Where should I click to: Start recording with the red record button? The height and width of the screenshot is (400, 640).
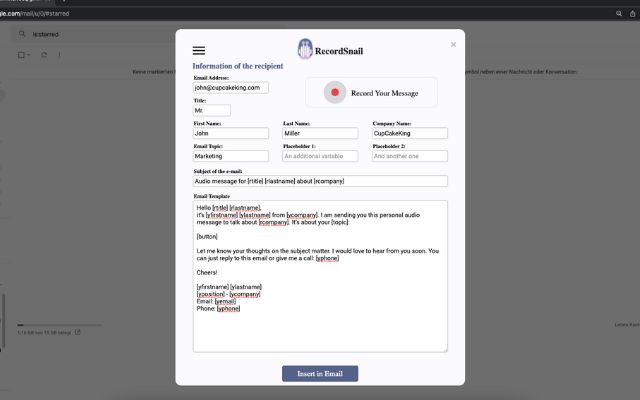pyautogui.click(x=335, y=93)
